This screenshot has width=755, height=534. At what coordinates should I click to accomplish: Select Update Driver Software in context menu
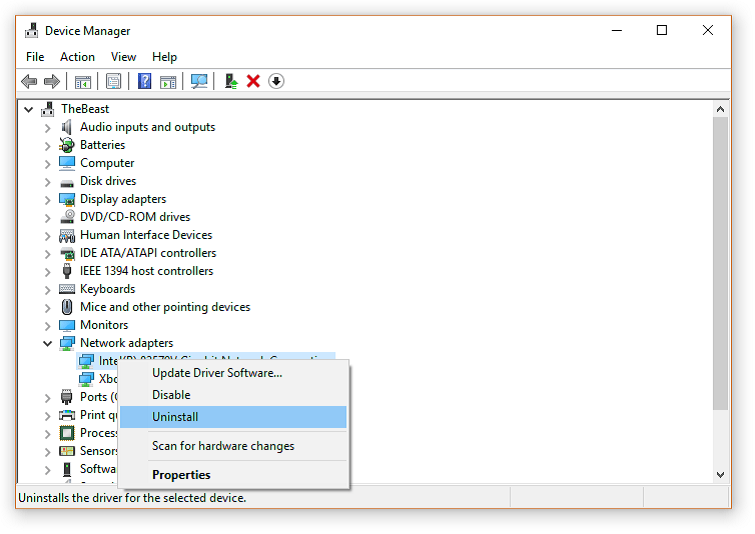click(x=217, y=373)
